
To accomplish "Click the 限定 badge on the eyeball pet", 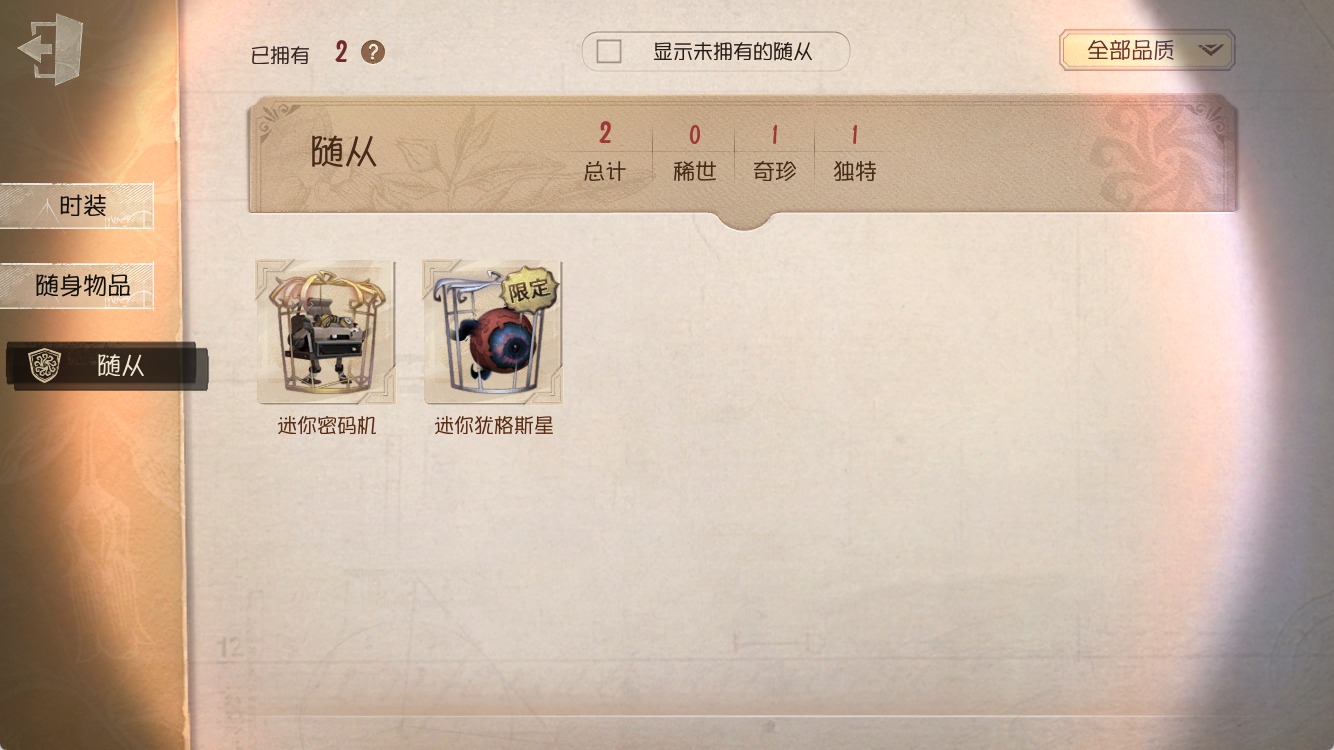I will (x=529, y=290).
